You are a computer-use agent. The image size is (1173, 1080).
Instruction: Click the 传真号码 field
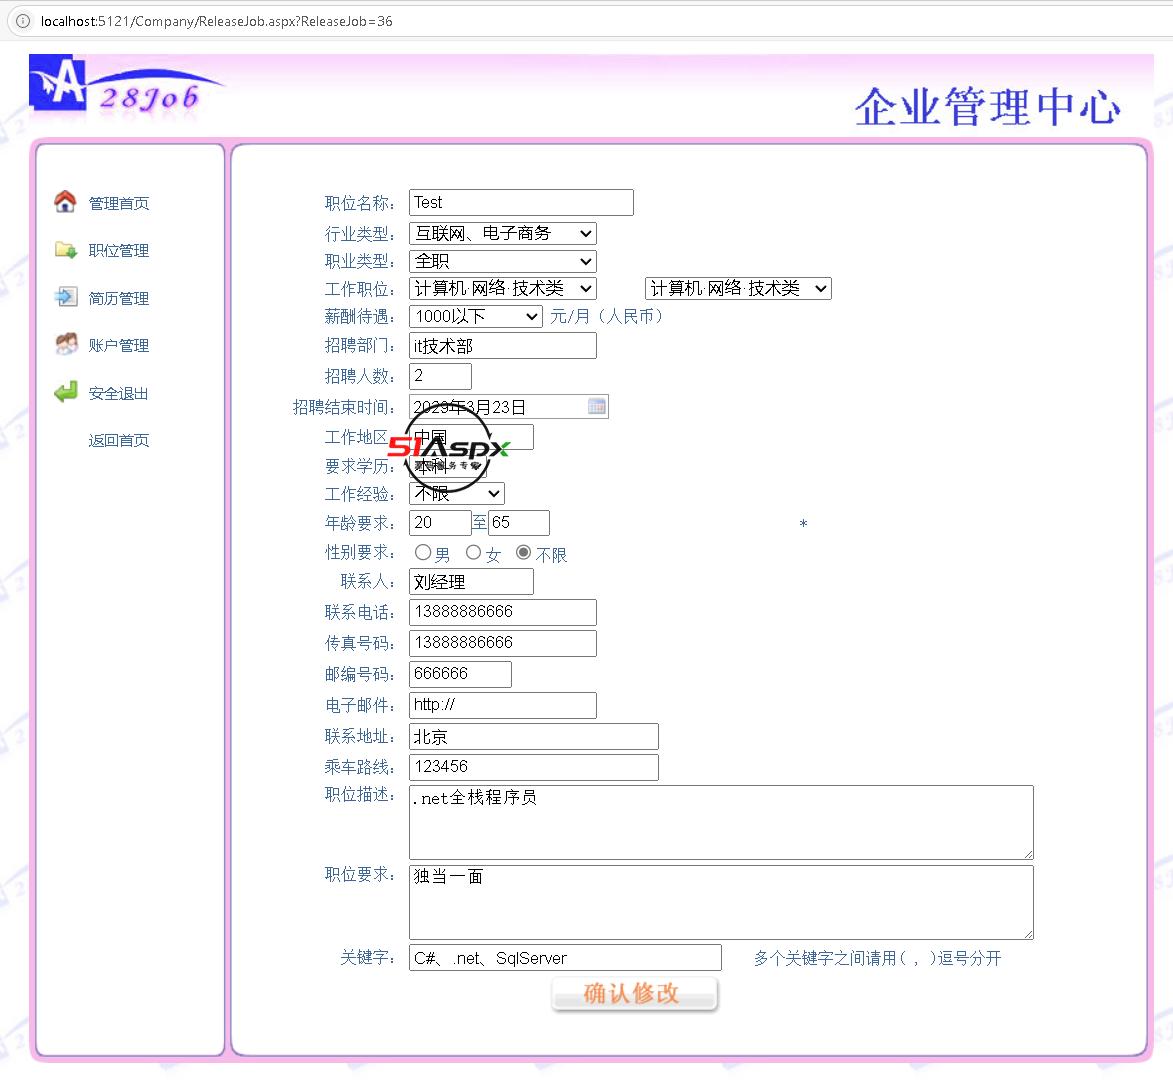tap(503, 643)
